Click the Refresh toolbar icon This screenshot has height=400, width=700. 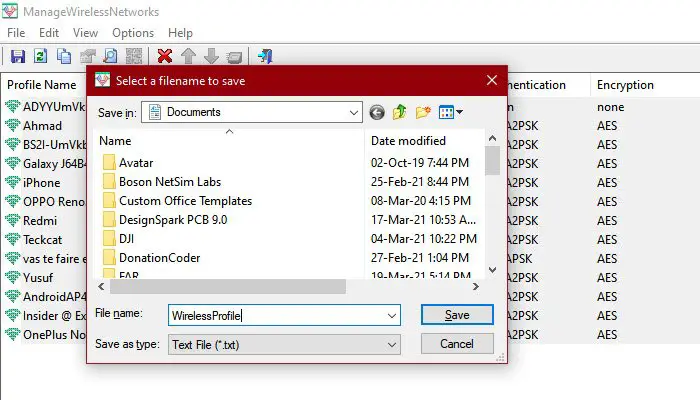tap(41, 56)
